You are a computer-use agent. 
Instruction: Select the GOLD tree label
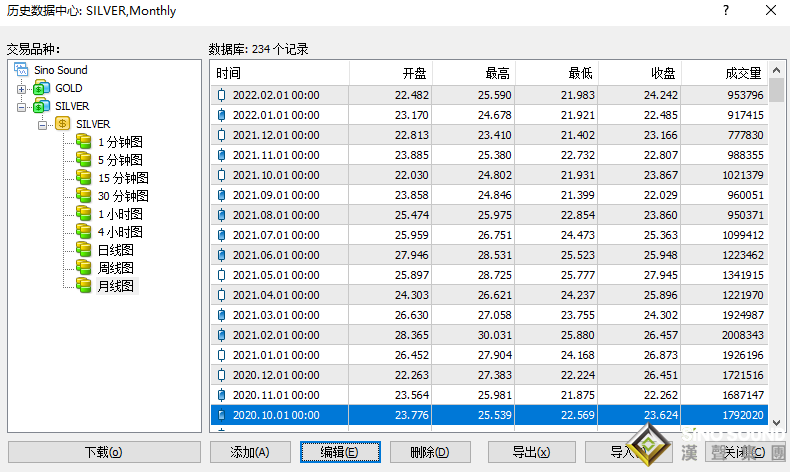[x=69, y=88]
